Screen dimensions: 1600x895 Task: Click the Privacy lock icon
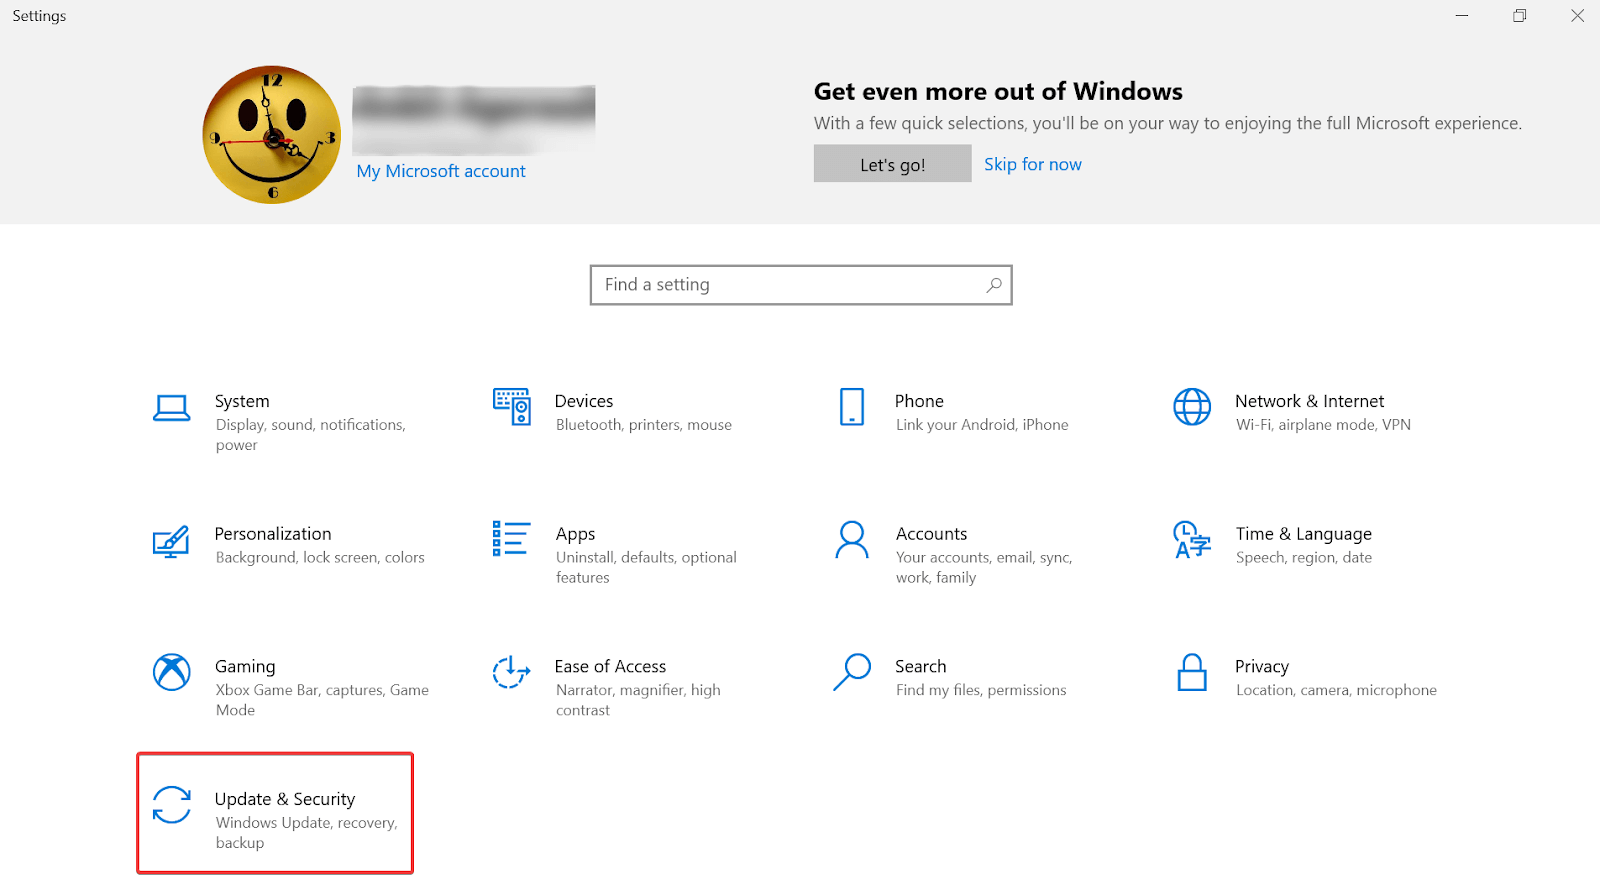(x=1192, y=673)
